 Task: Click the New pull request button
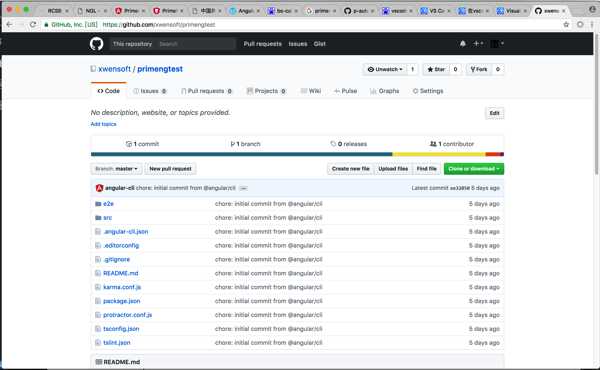(x=170, y=169)
